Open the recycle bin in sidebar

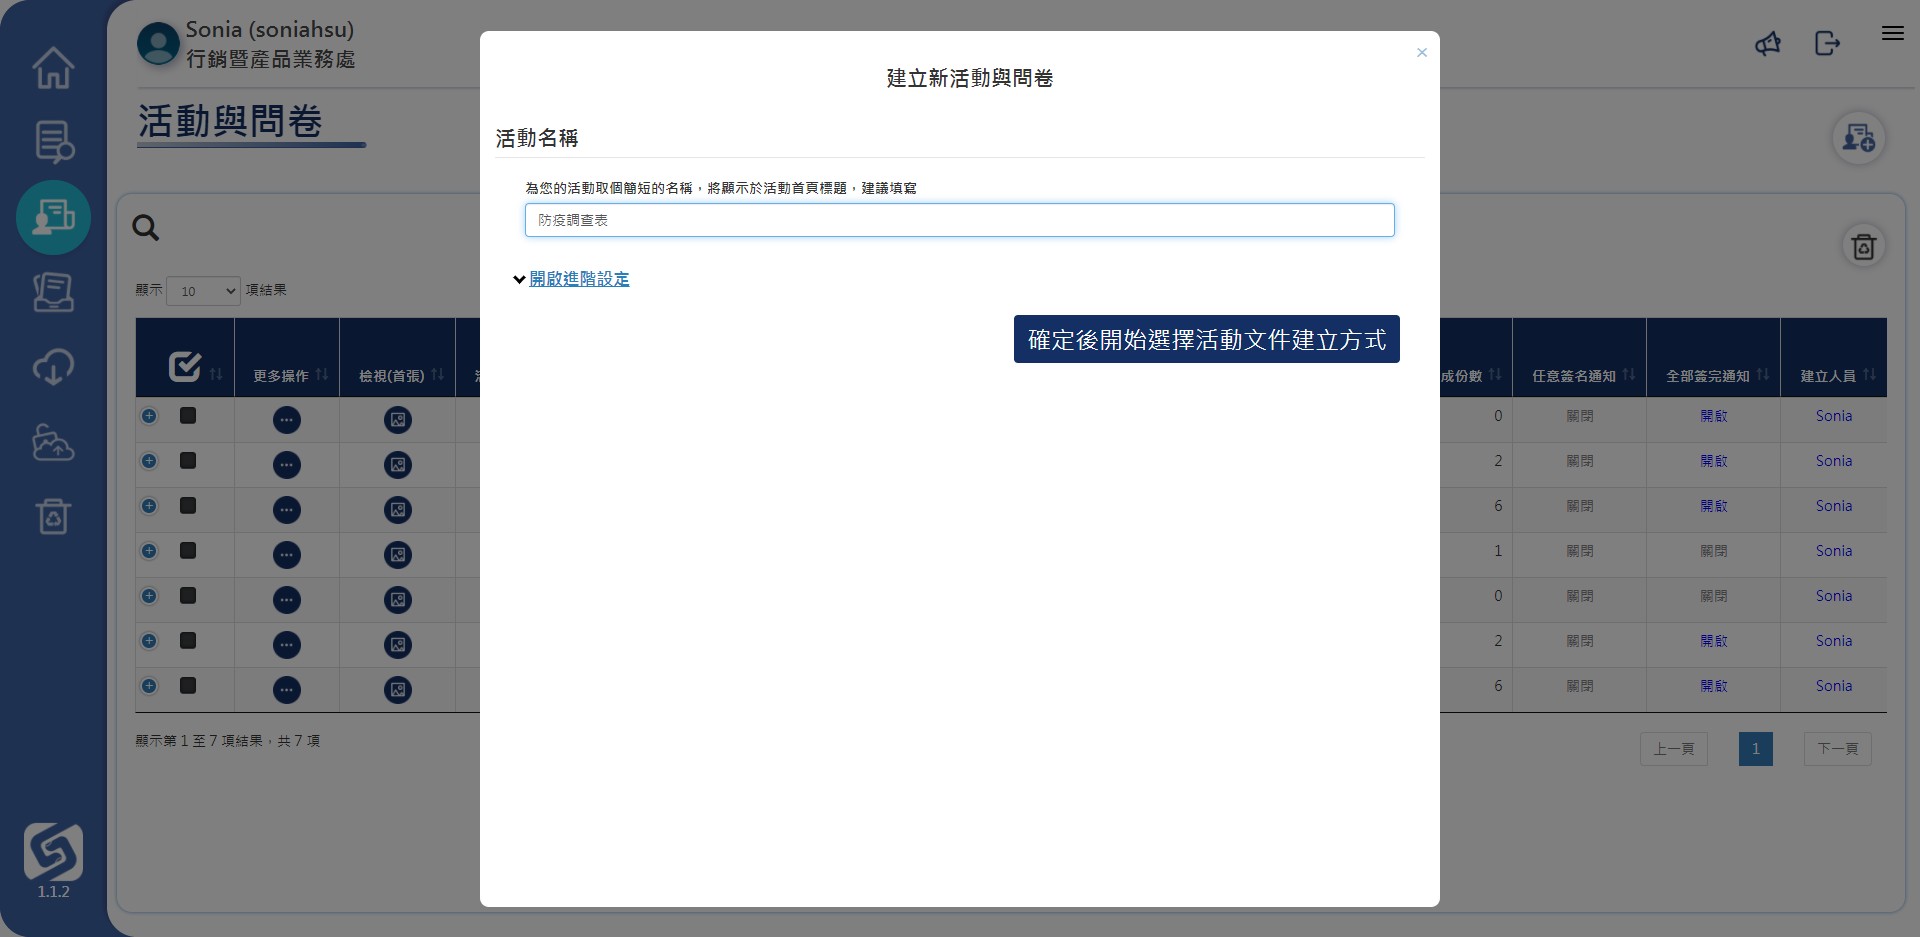click(53, 516)
